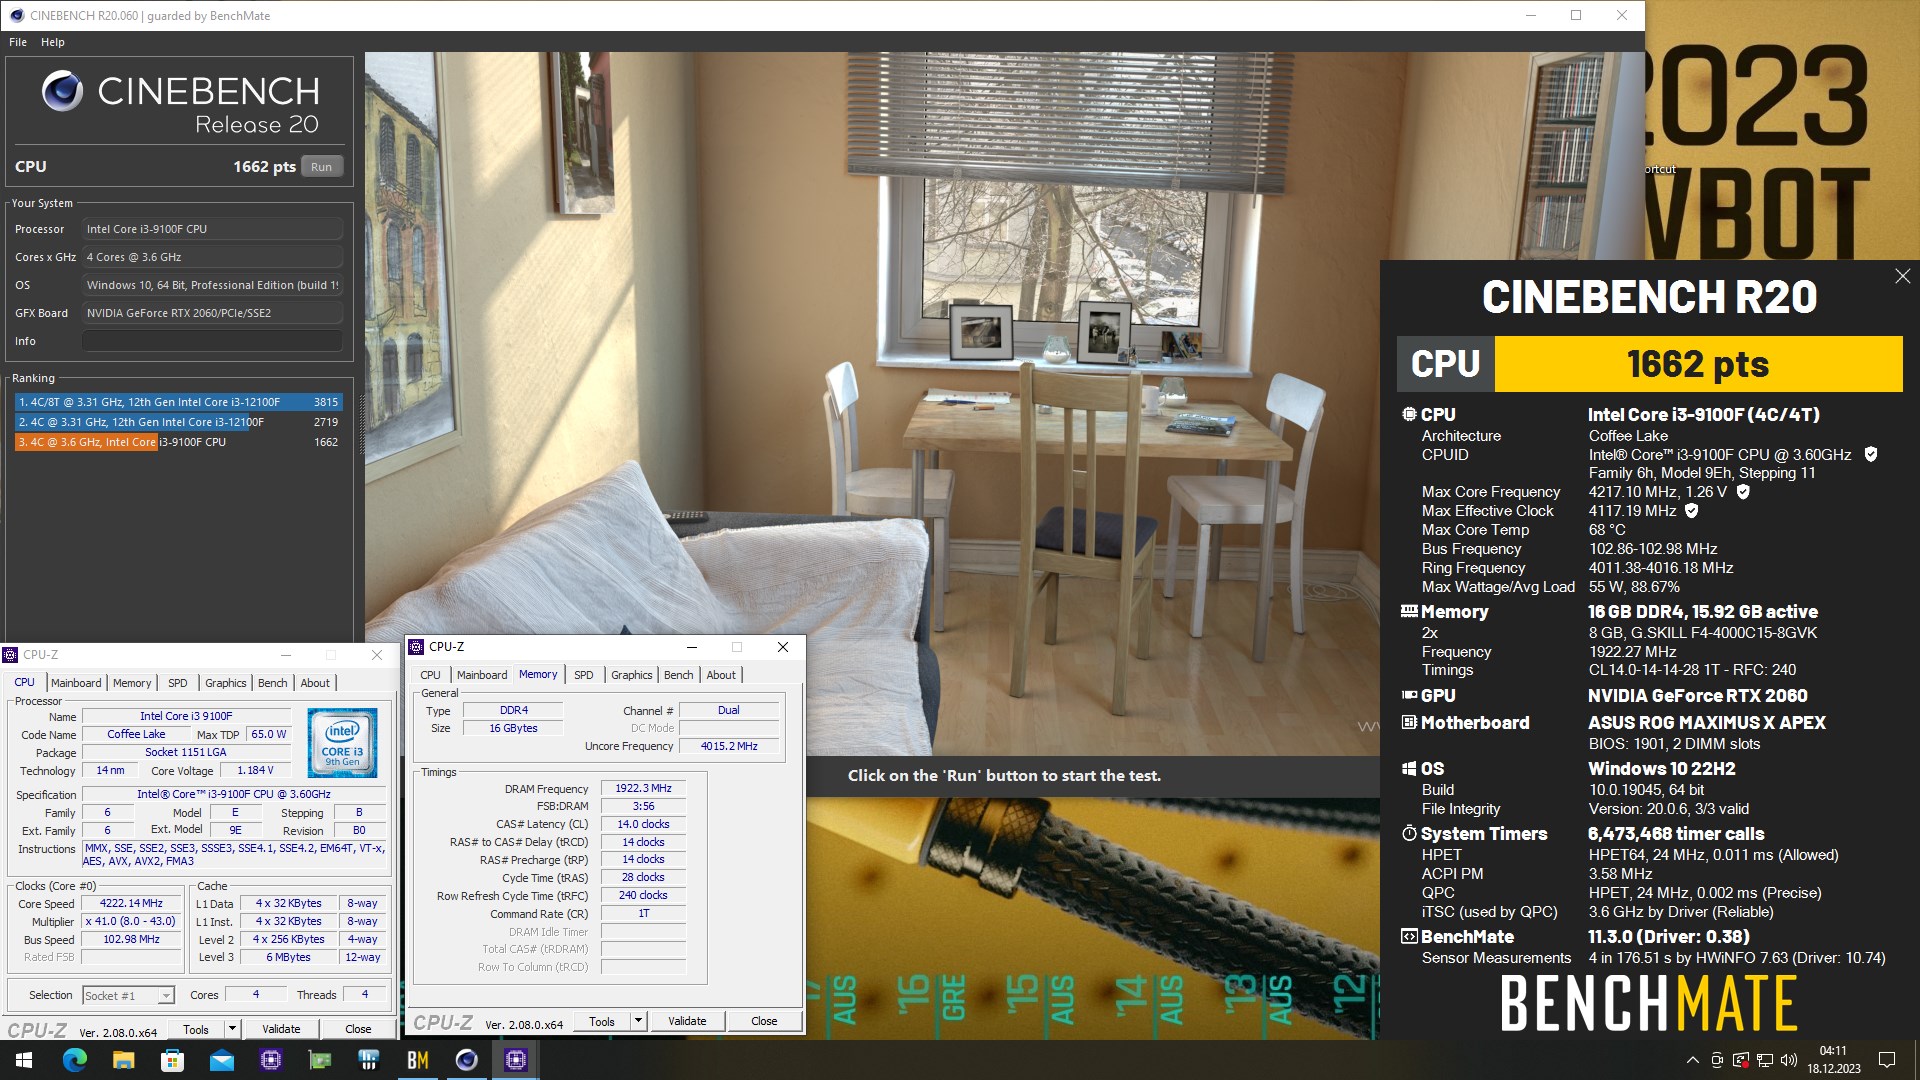Click the Memory section icon in BenchMate
Image resolution: width=1920 pixels, height=1080 pixels.
pos(1409,611)
